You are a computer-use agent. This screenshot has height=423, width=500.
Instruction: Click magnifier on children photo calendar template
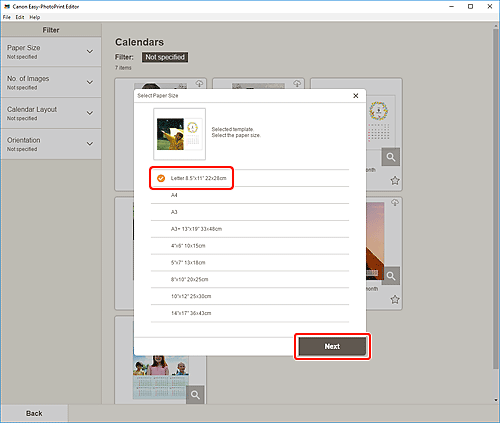pyautogui.click(x=195, y=395)
